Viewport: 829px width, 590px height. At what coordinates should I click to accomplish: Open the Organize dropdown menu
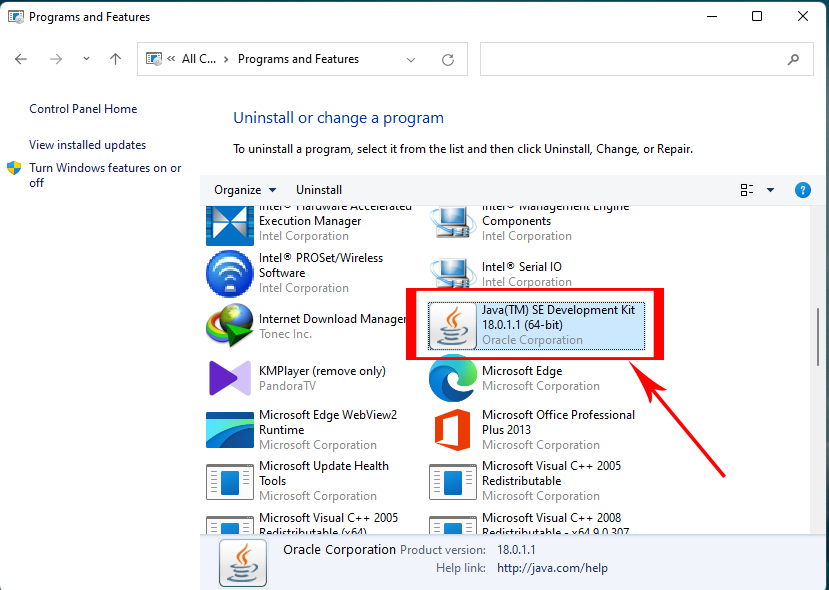245,190
